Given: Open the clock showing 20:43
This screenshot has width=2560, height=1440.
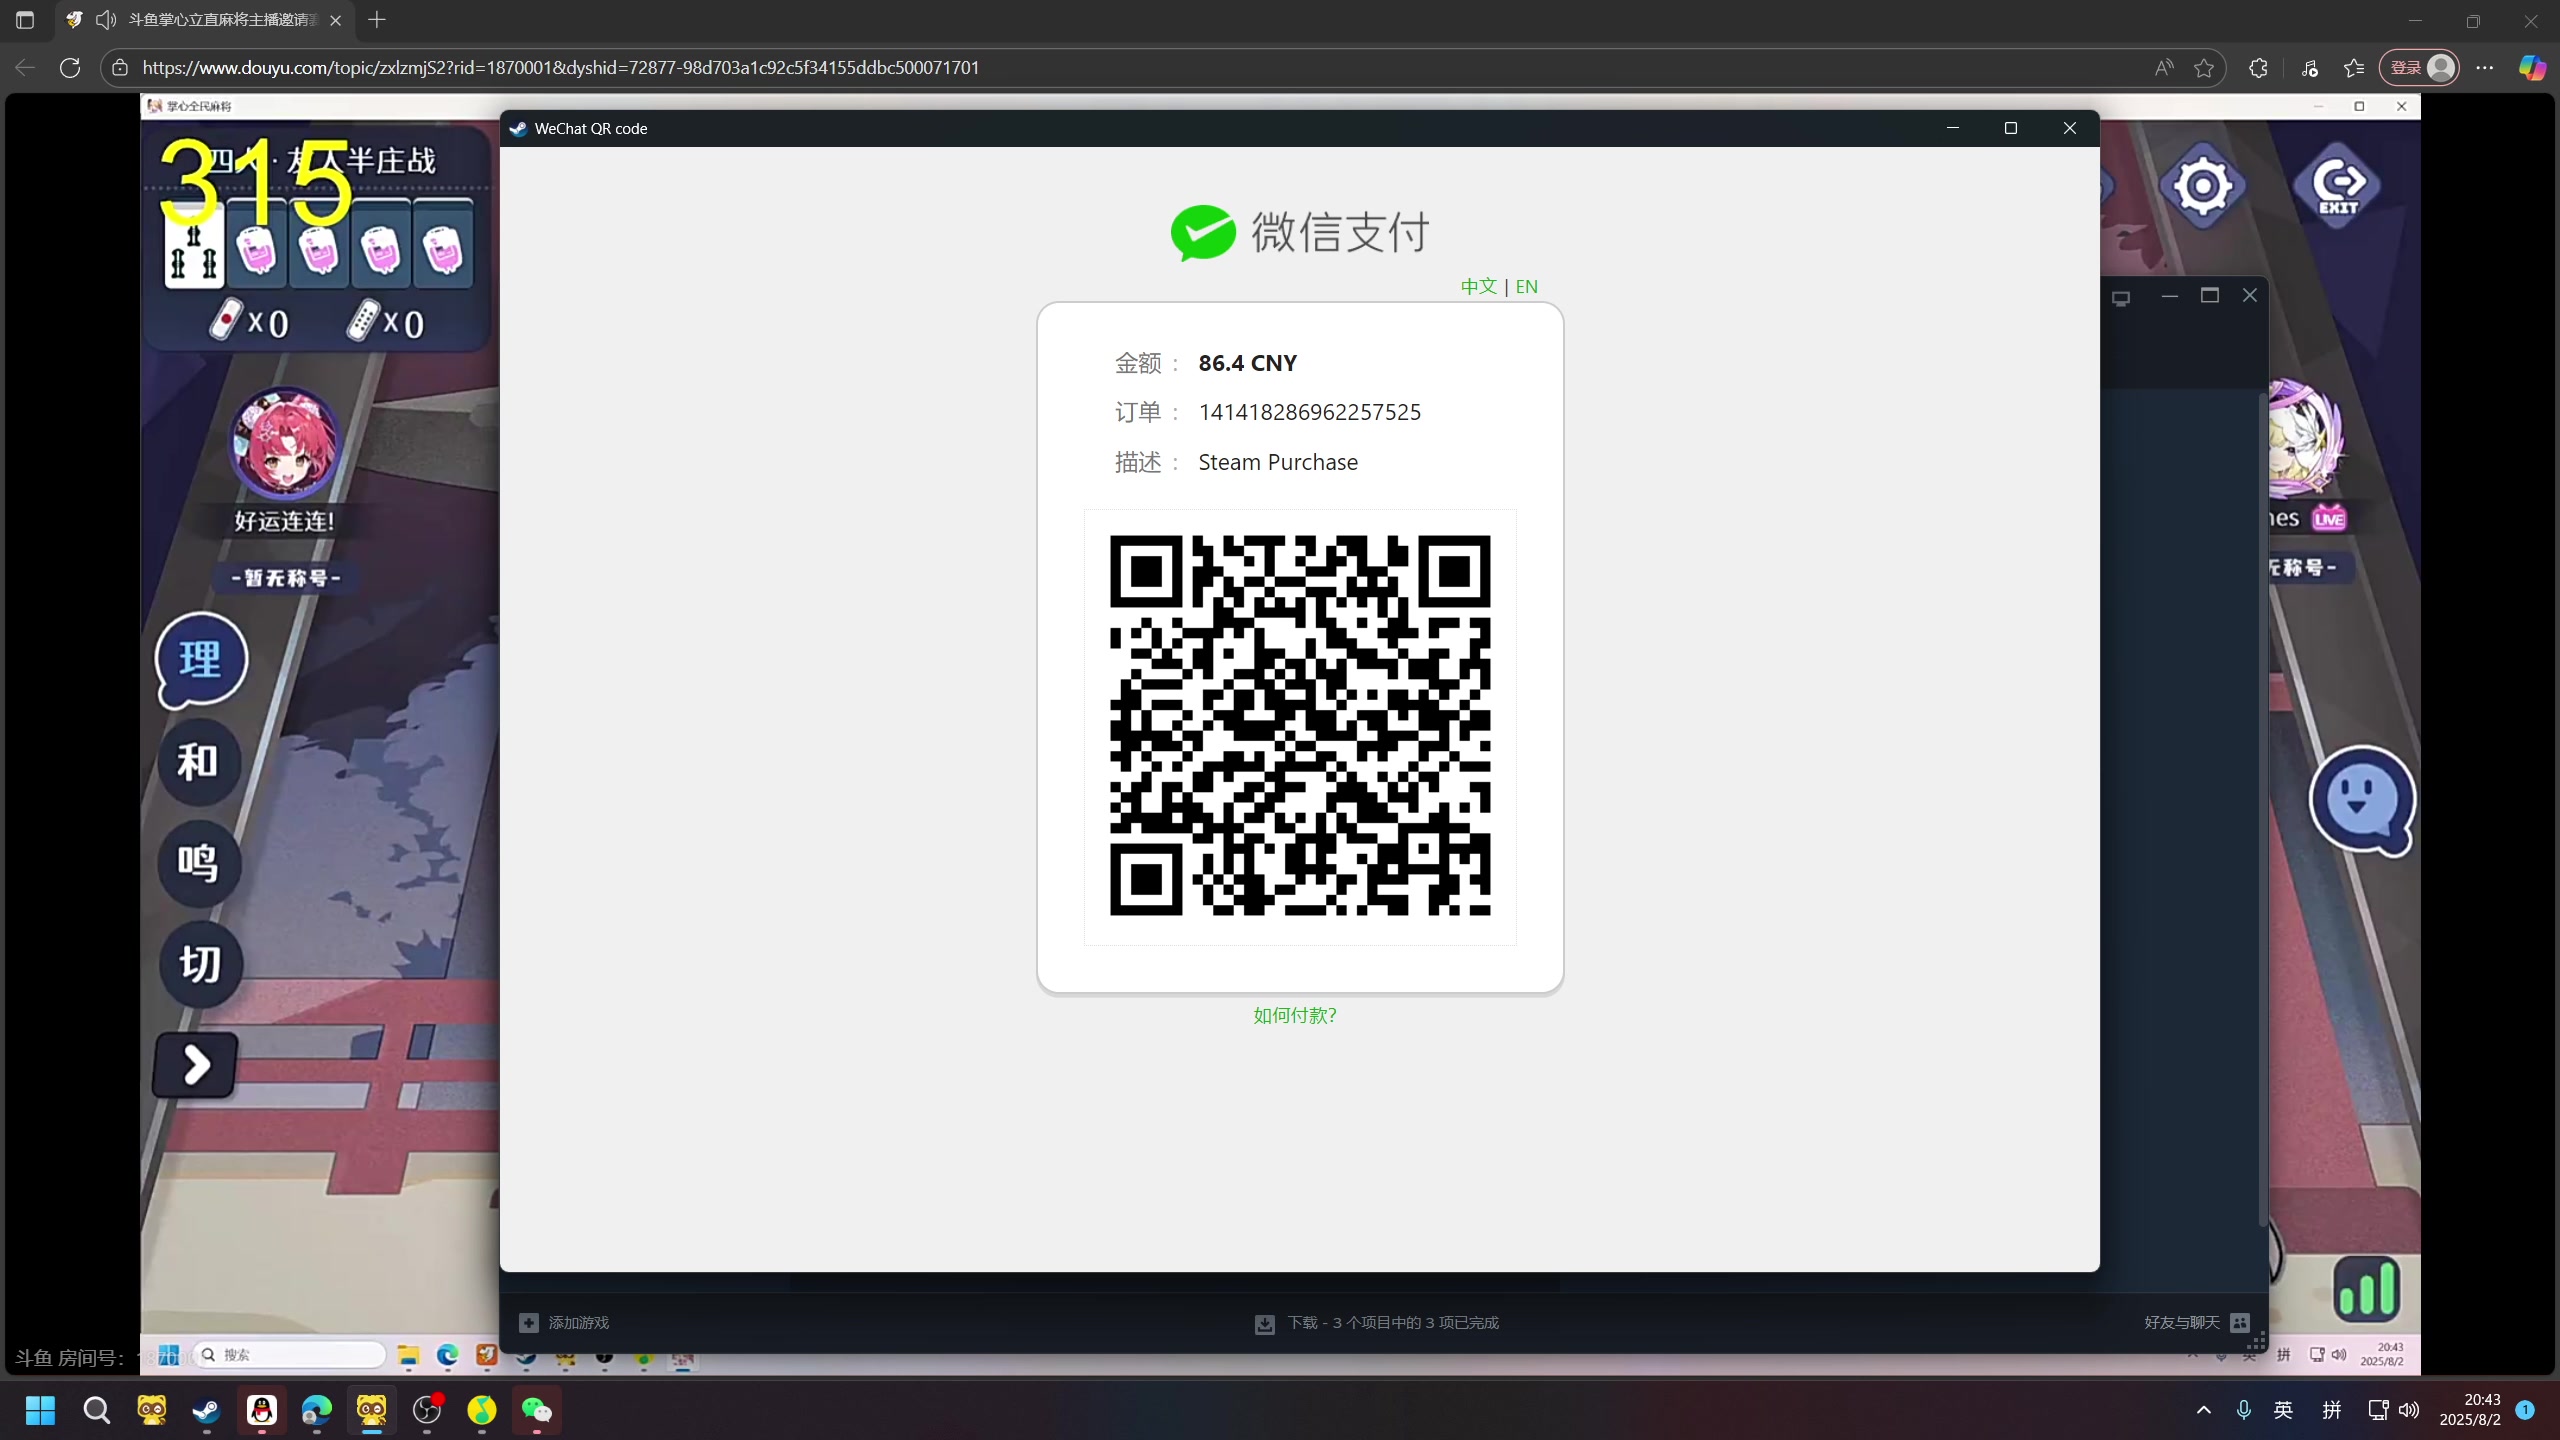Looking at the screenshot, I should tap(2470, 1410).
